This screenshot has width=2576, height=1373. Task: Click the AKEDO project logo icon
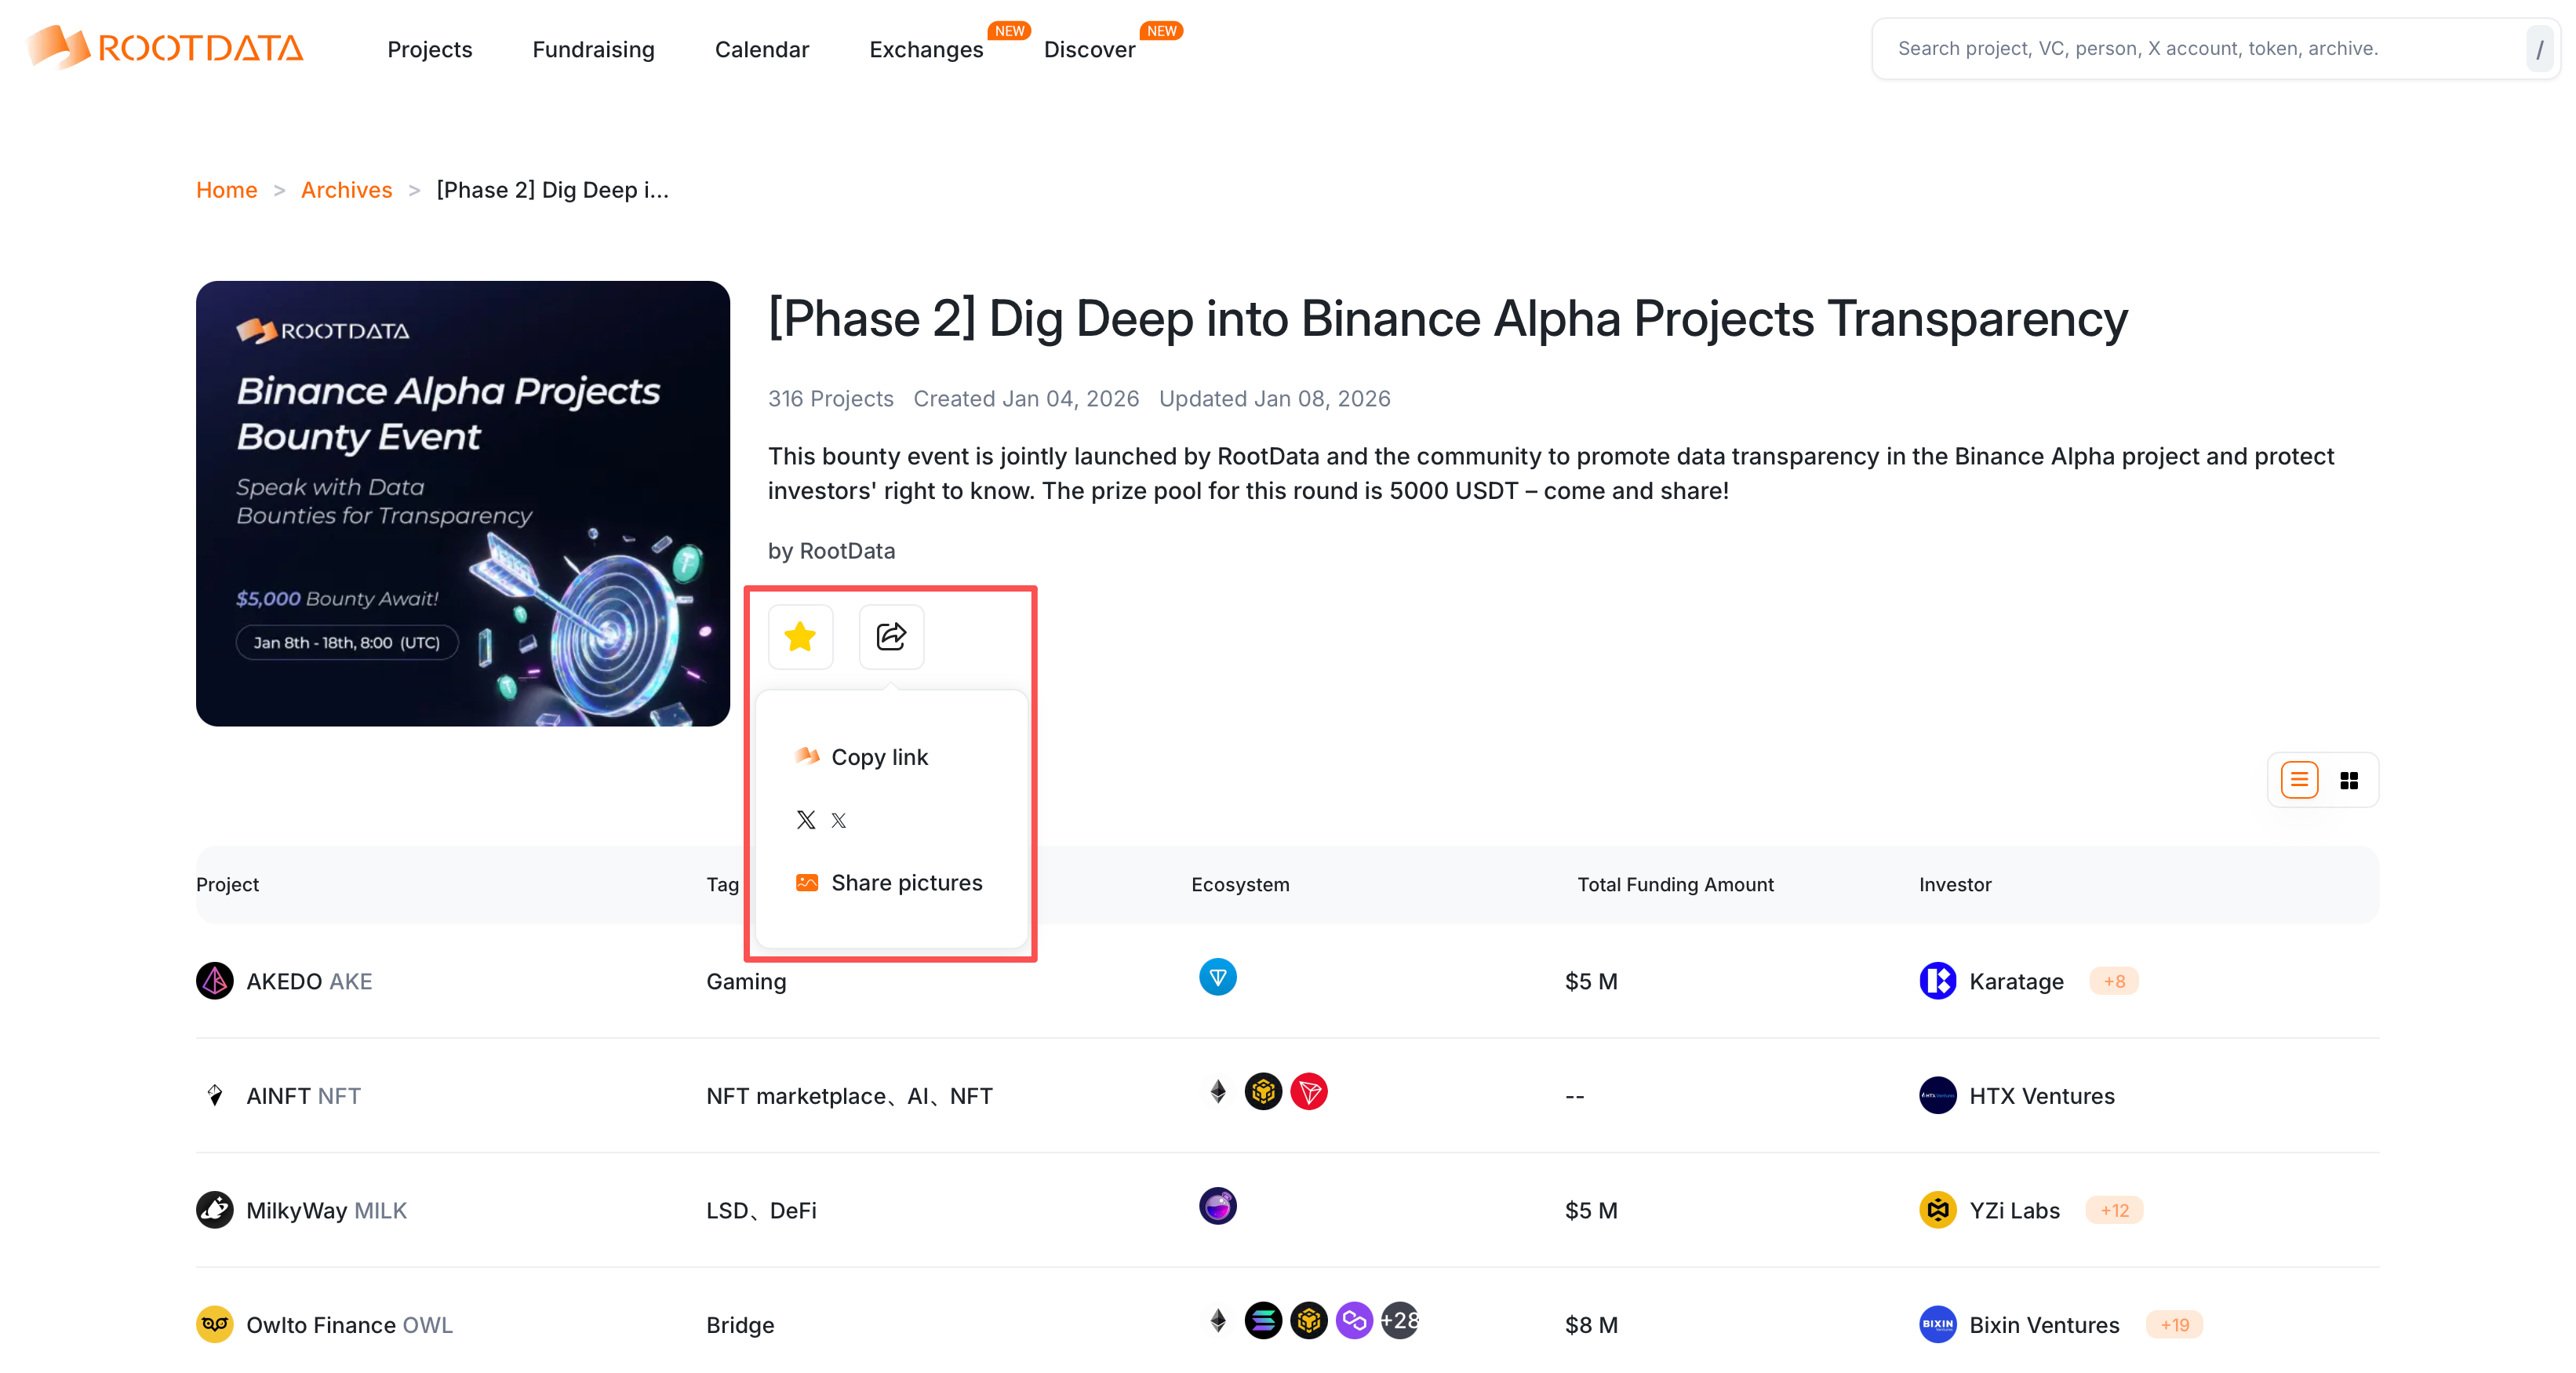[215, 981]
